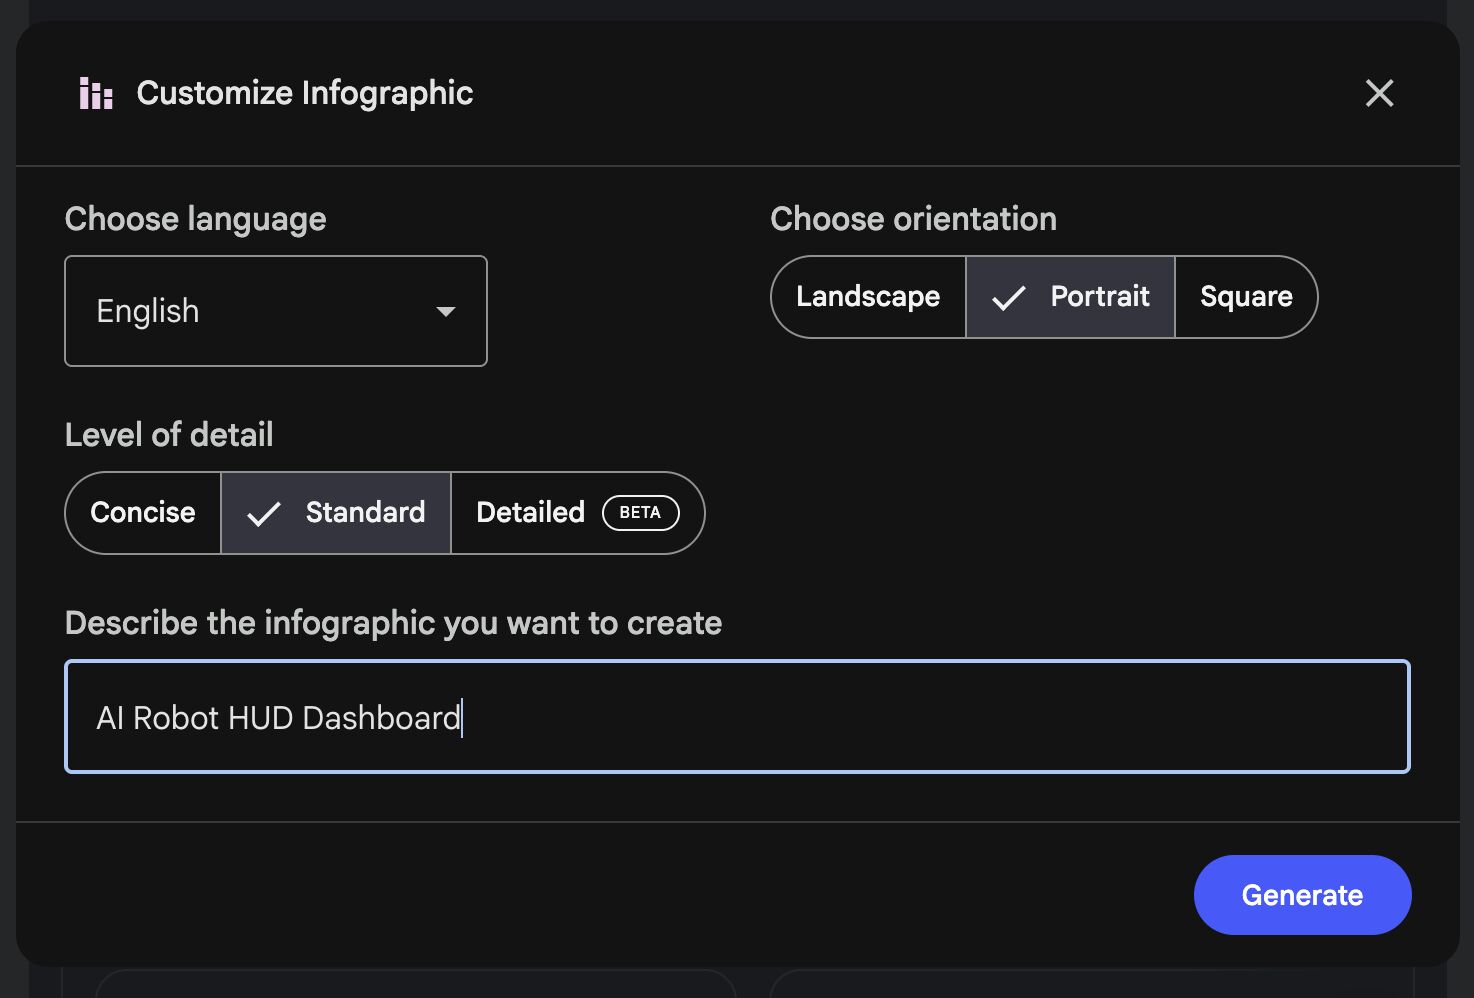Focus the infographic description text field
1474x998 pixels.
point(737,716)
